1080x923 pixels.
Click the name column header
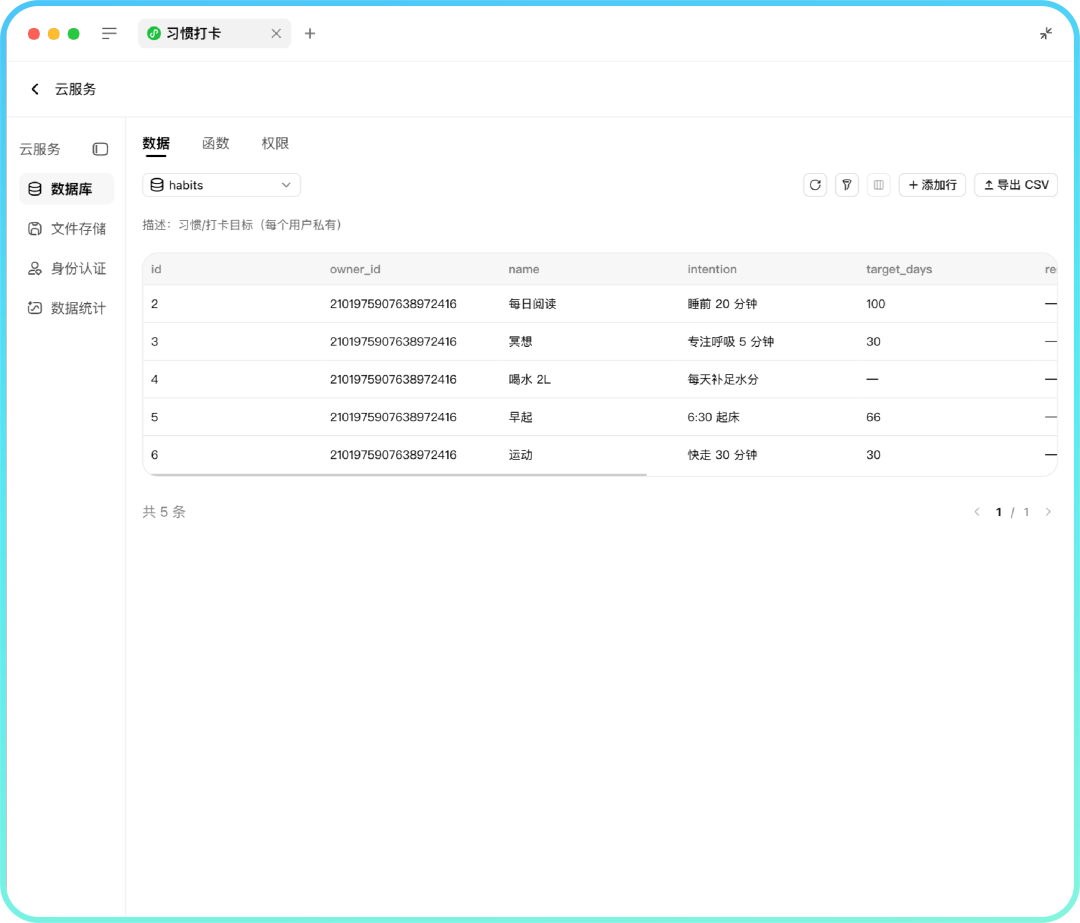[x=524, y=269]
